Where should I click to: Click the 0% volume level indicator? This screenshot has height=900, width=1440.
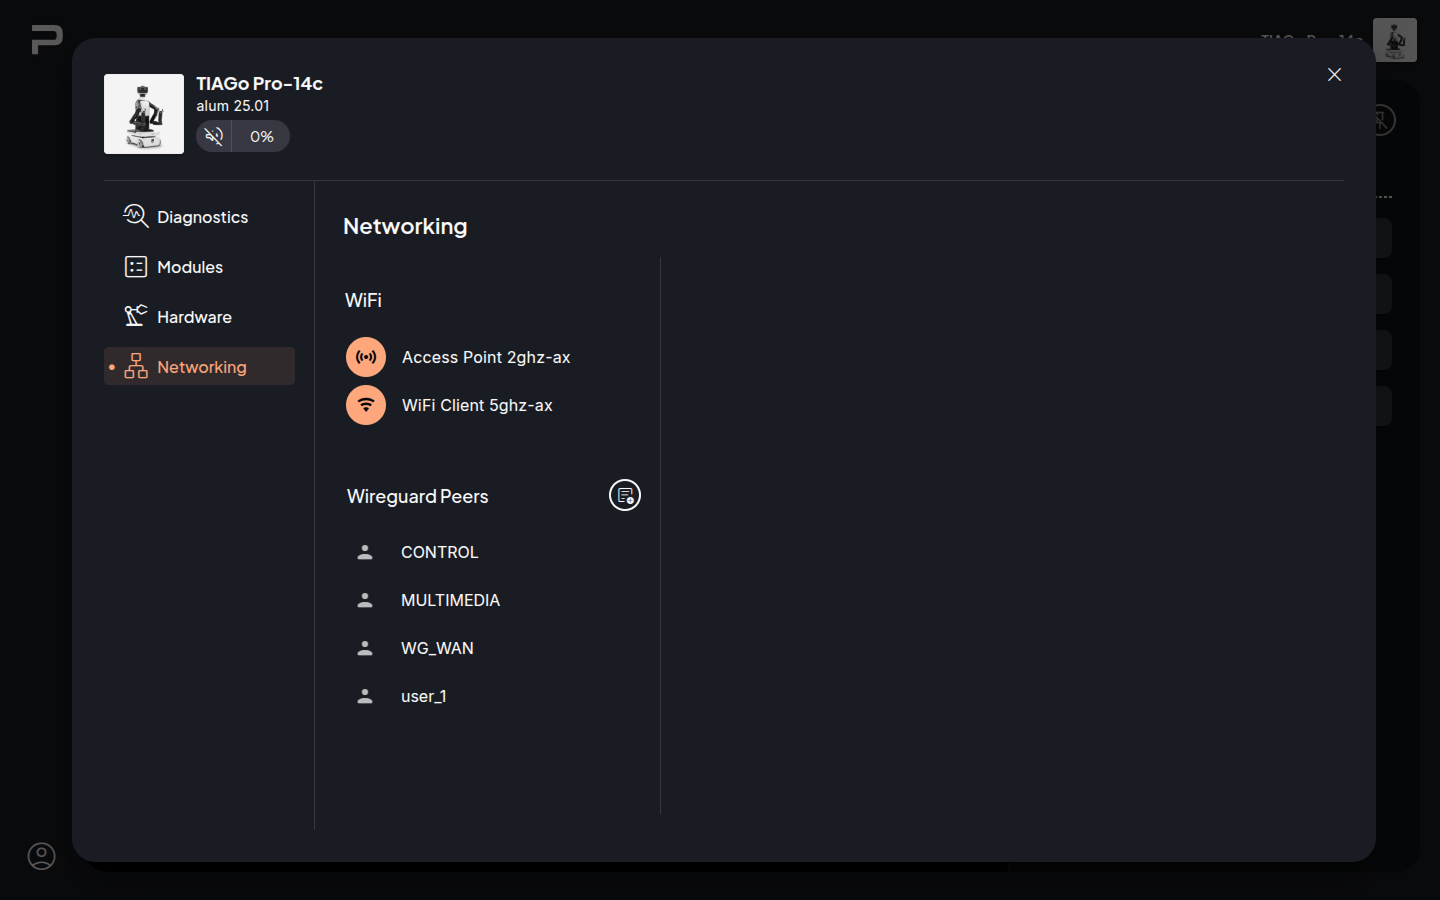[262, 136]
